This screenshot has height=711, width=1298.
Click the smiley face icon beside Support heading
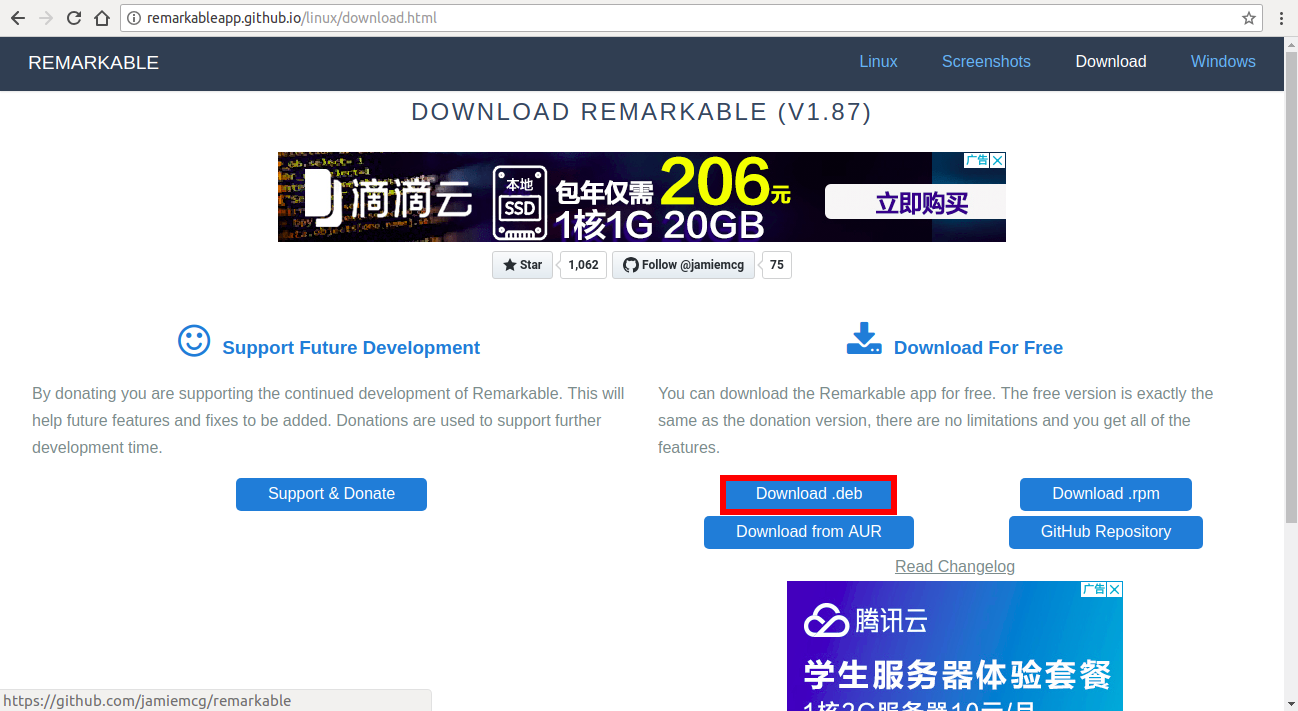tap(194, 341)
